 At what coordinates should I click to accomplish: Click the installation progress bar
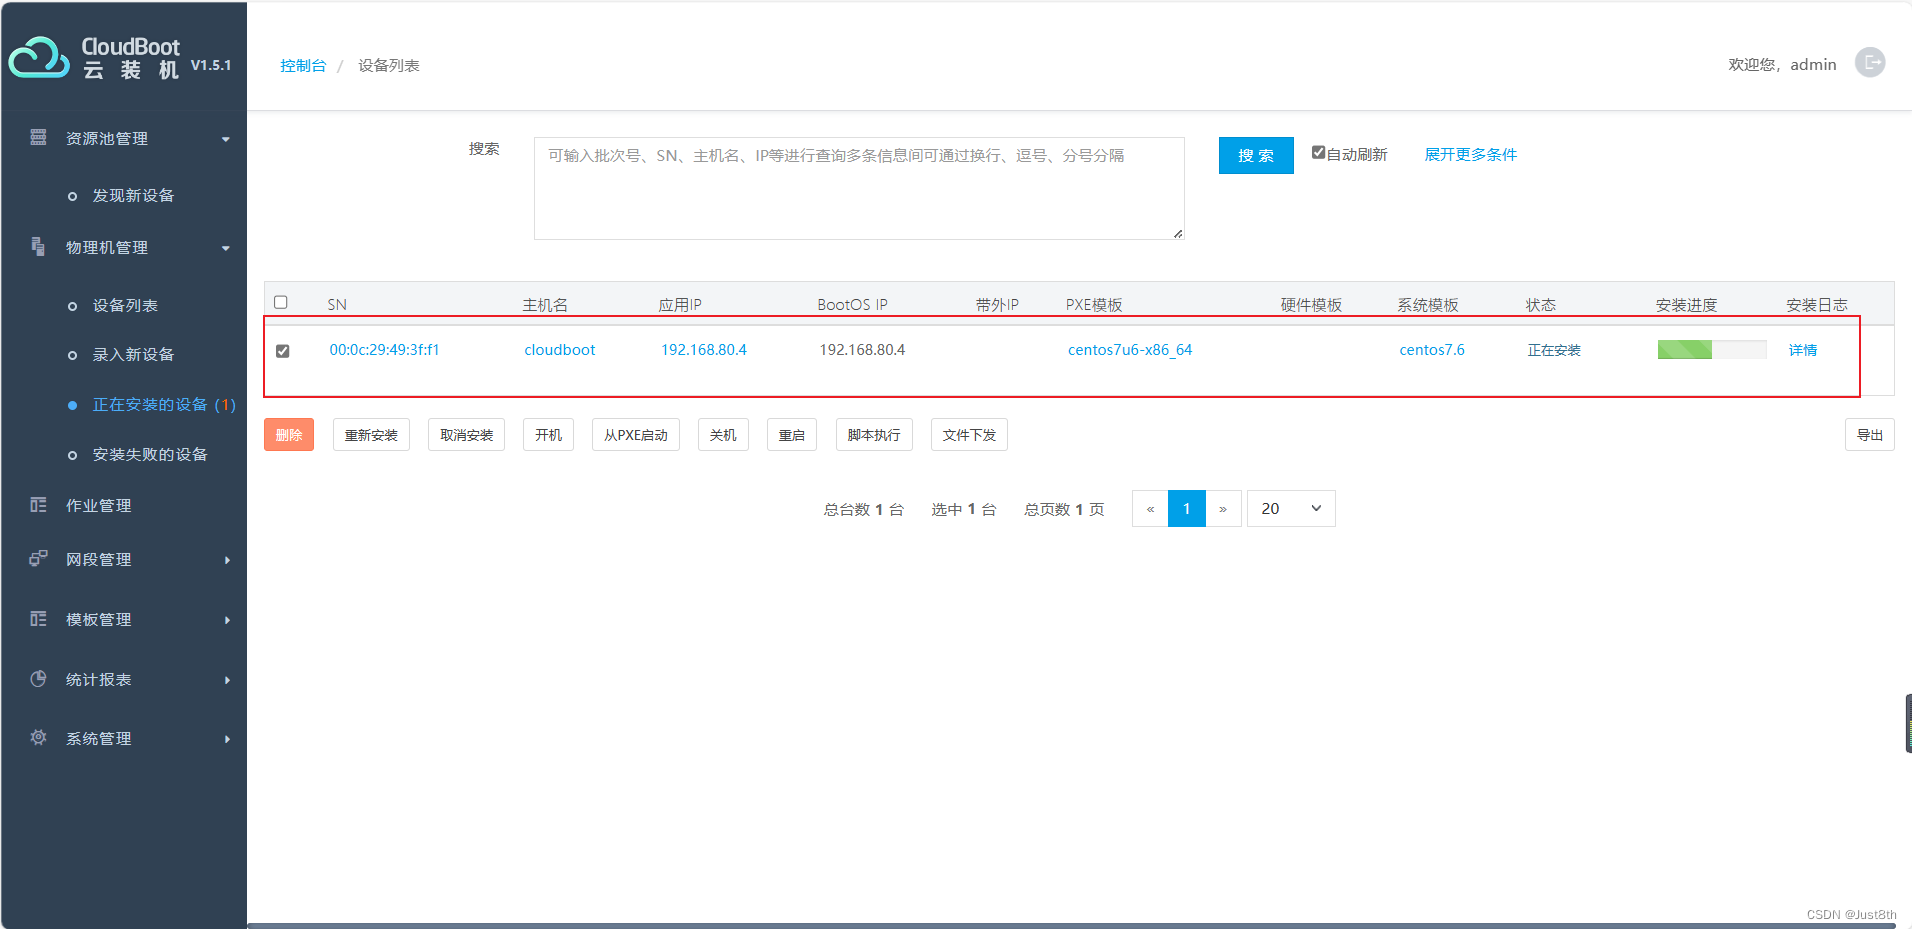tap(1711, 349)
